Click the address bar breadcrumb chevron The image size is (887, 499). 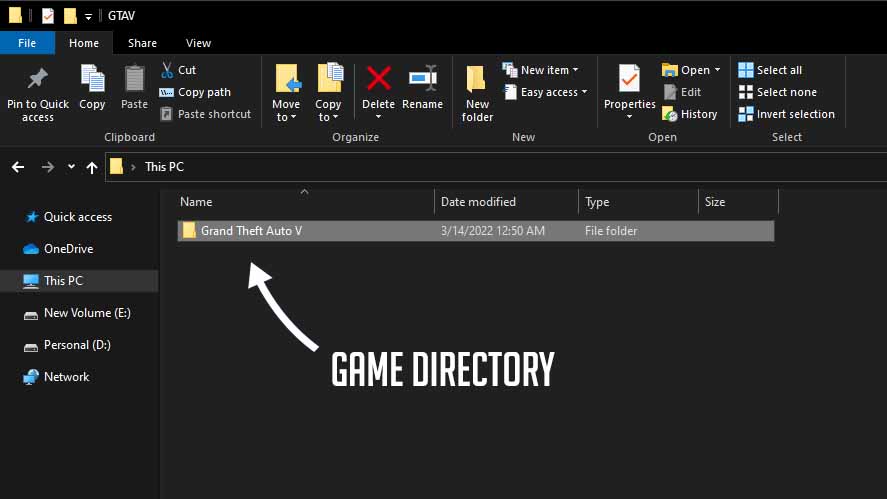coord(133,167)
